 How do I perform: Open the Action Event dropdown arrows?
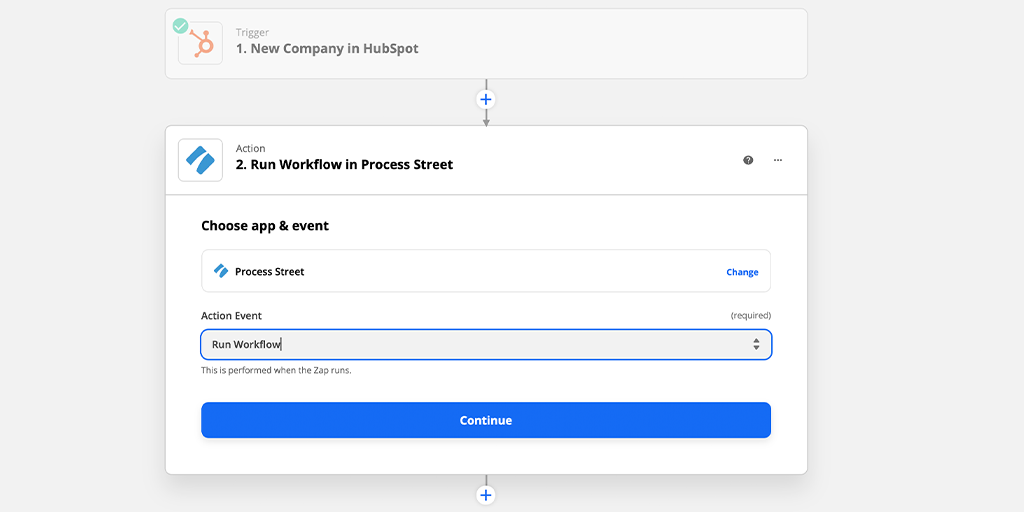click(x=756, y=344)
